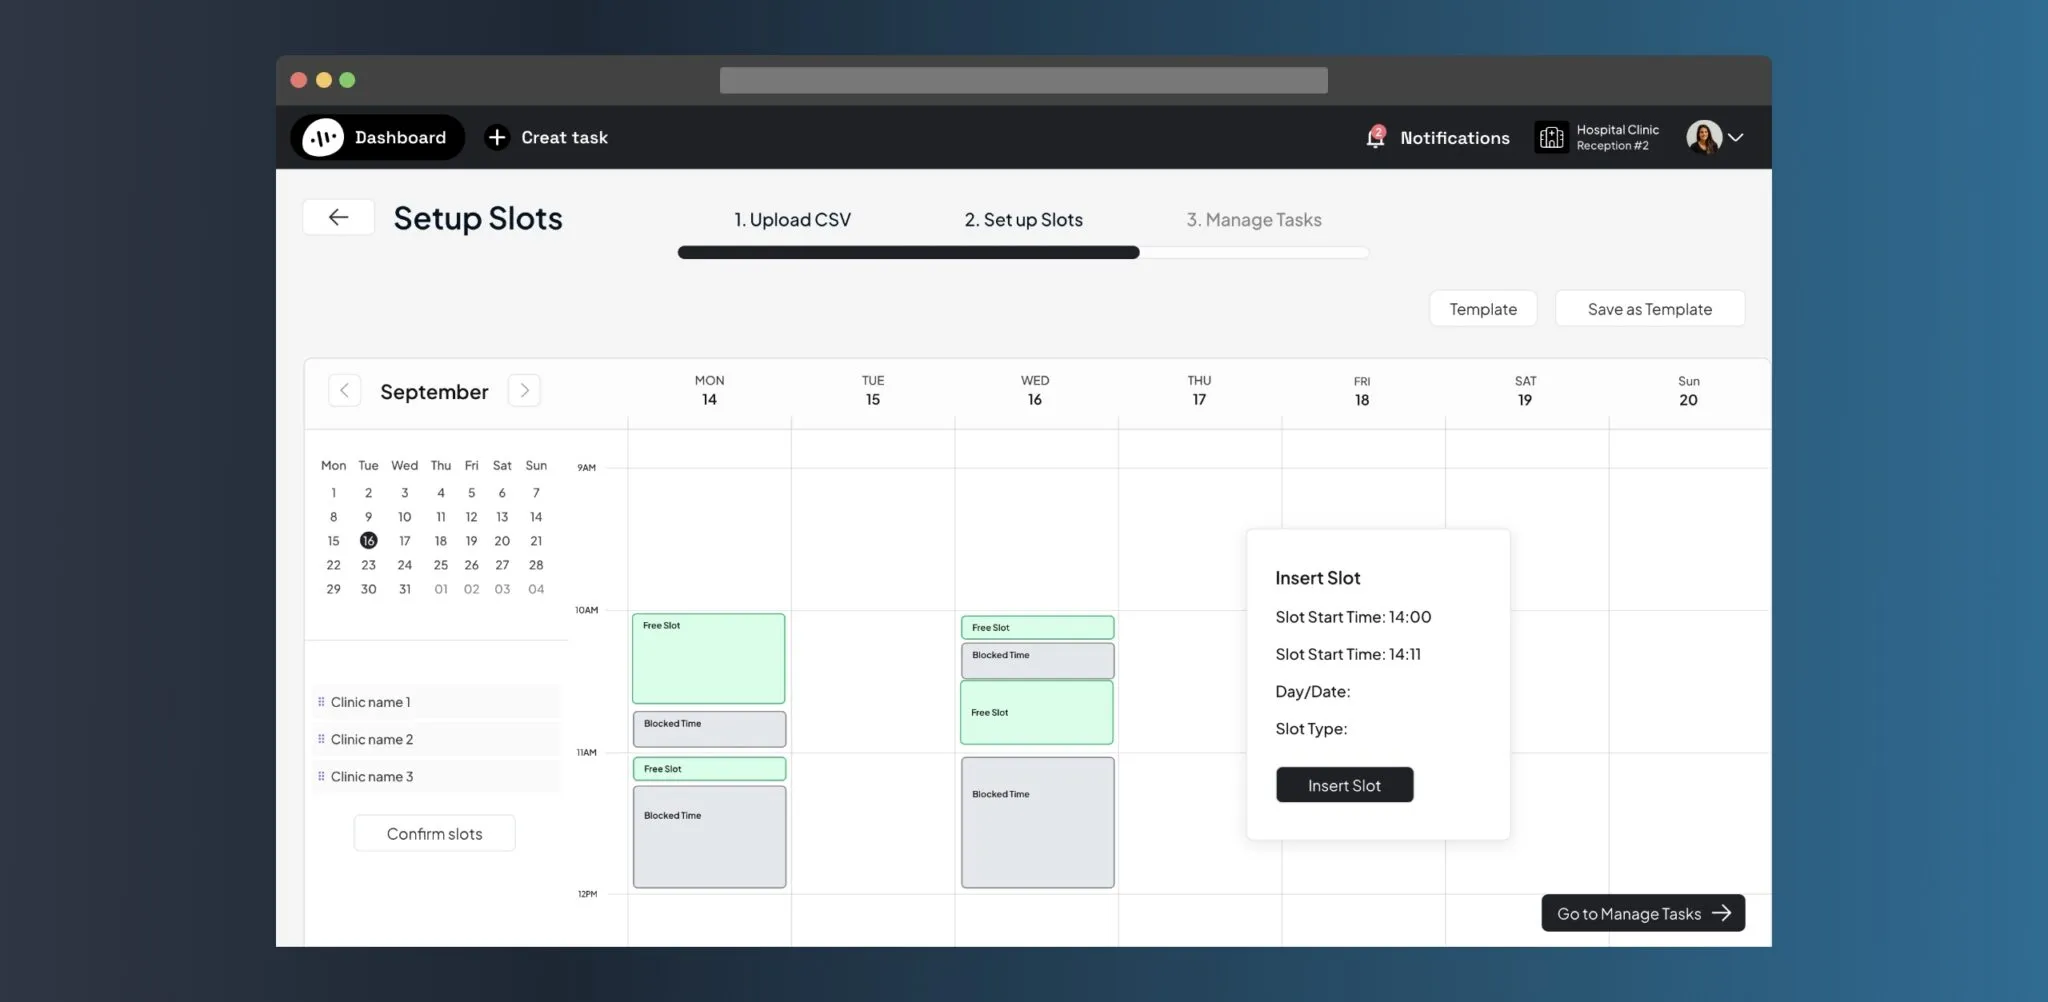Select Monday's small Free Slot at 11AM
This screenshot has width=2048, height=1002.
(x=709, y=768)
